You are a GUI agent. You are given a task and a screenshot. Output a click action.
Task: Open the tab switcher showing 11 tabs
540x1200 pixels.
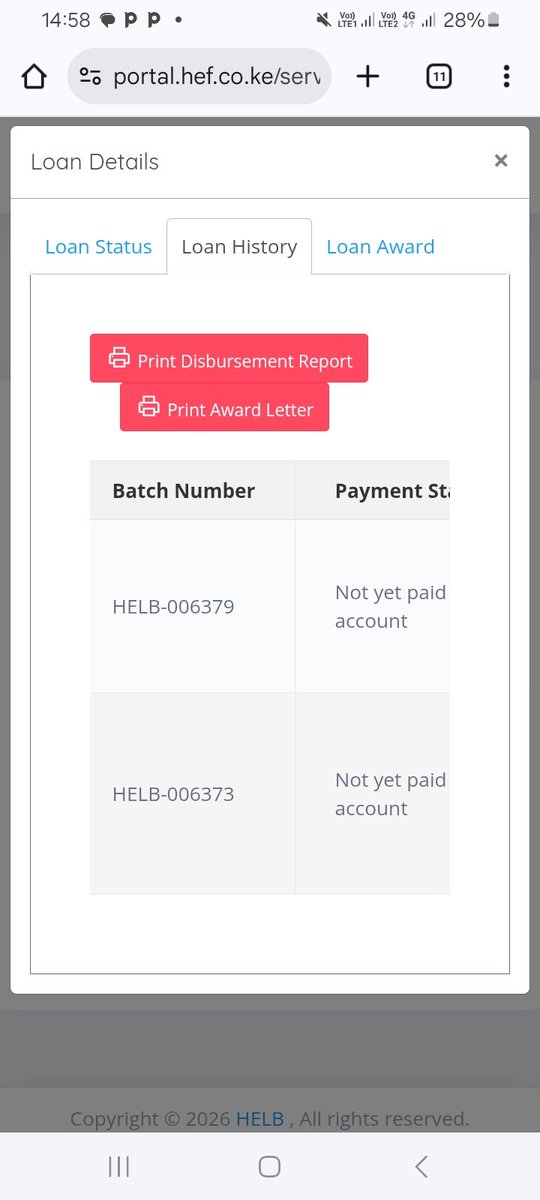pos(438,76)
